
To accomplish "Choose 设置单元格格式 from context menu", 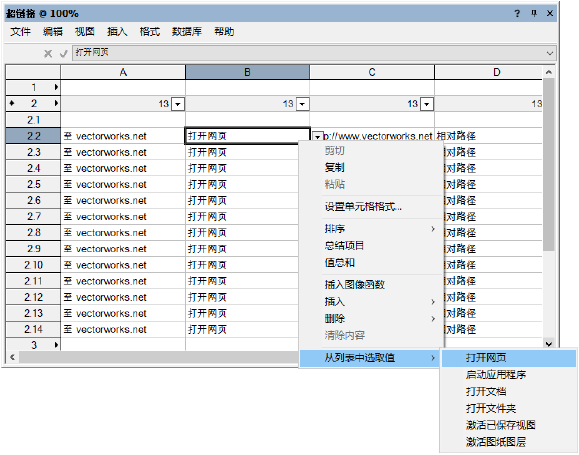I will tap(371, 206).
